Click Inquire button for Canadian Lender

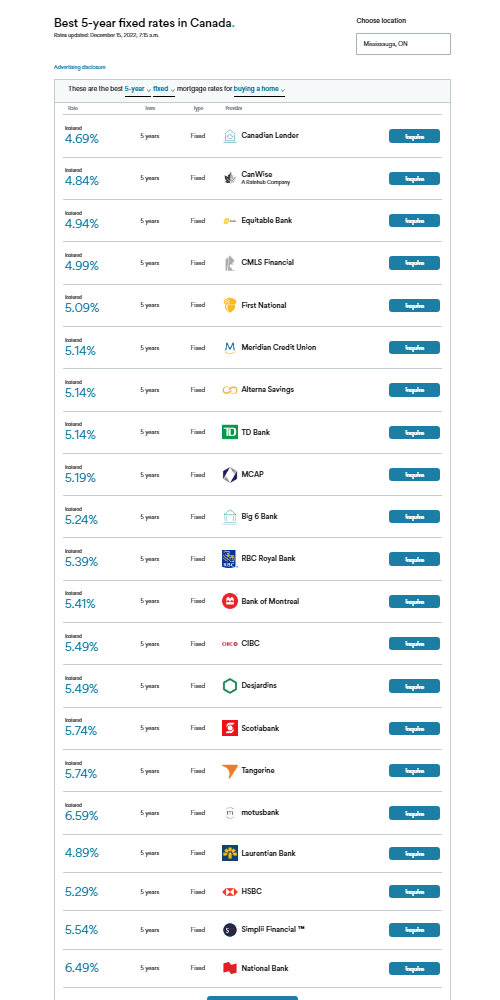click(x=415, y=136)
